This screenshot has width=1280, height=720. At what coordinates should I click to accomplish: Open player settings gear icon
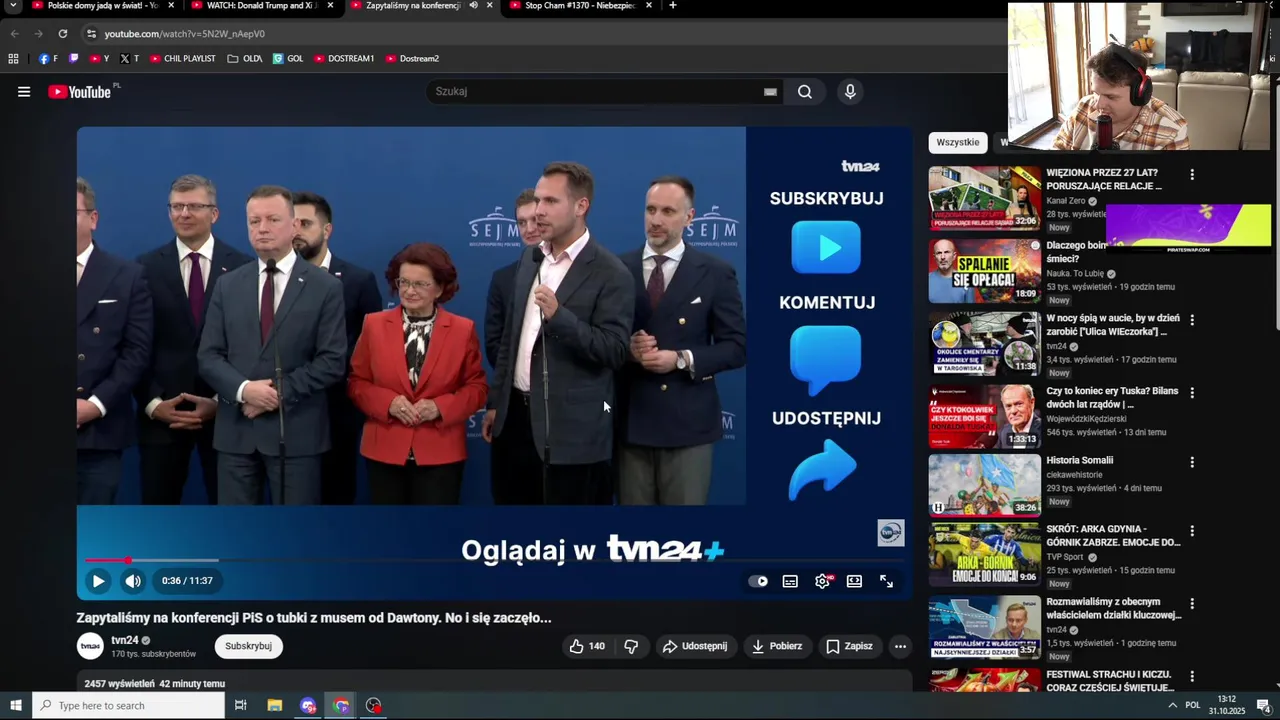822,581
